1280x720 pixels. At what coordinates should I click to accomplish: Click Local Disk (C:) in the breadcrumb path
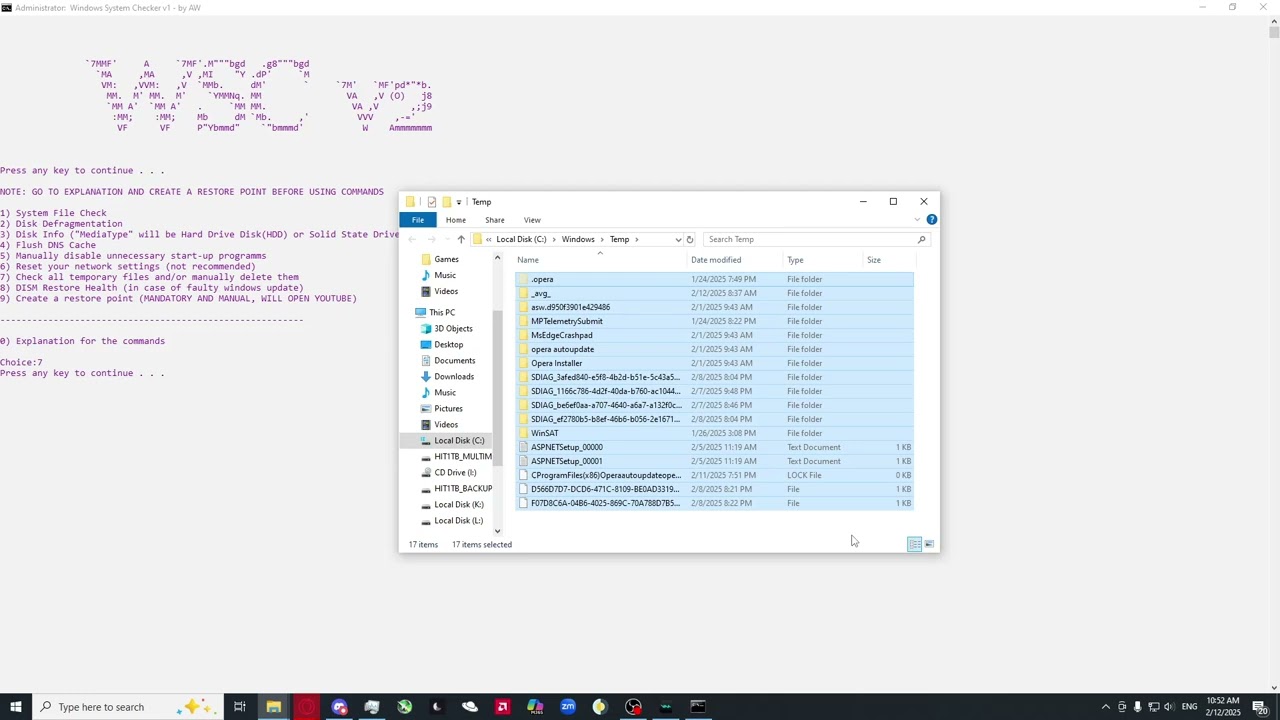[x=521, y=239]
